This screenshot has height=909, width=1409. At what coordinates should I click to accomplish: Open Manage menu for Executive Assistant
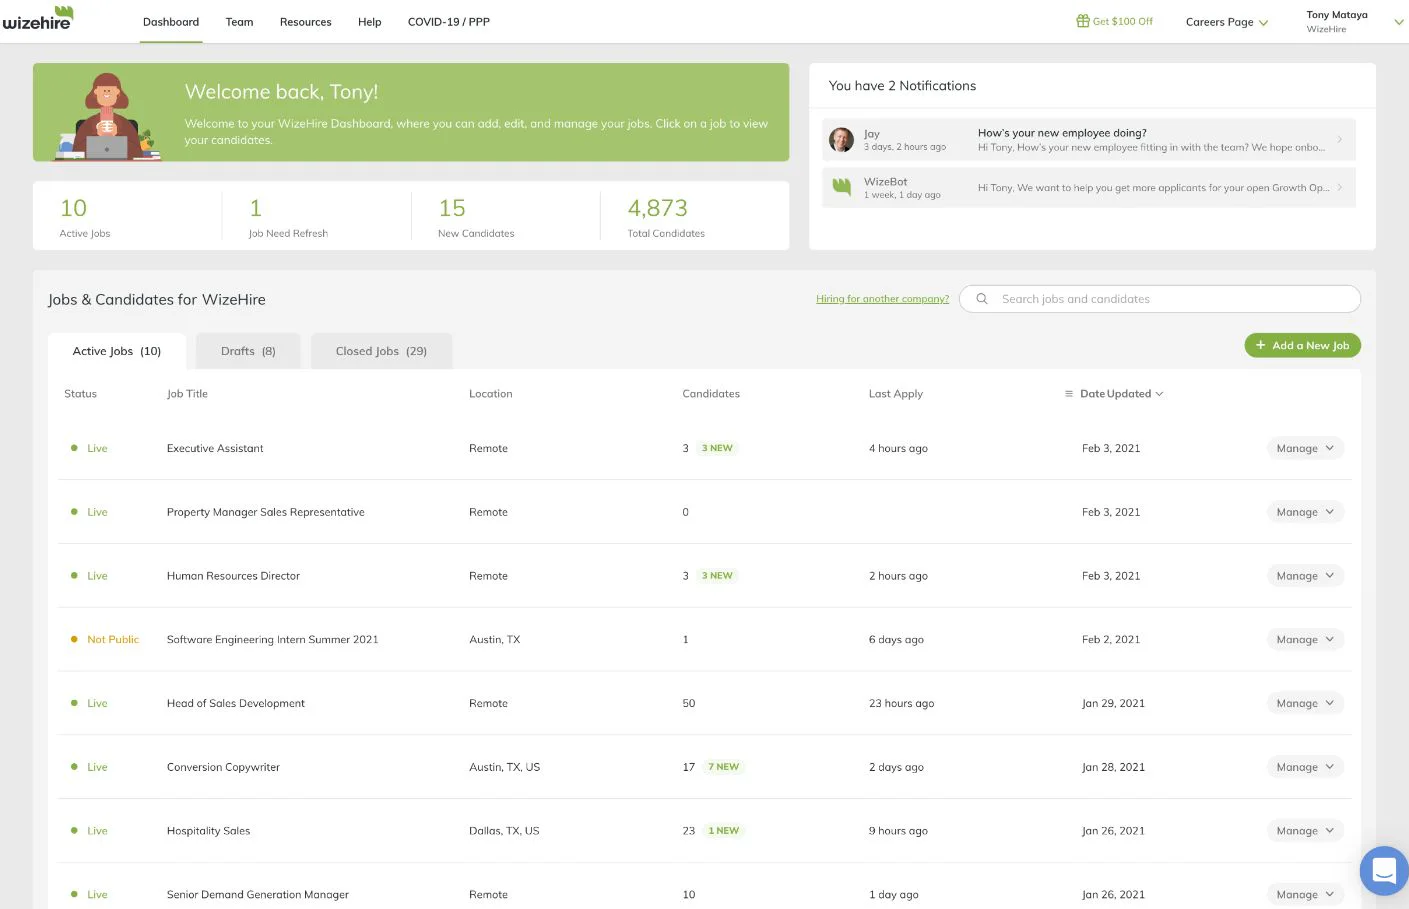tap(1305, 448)
